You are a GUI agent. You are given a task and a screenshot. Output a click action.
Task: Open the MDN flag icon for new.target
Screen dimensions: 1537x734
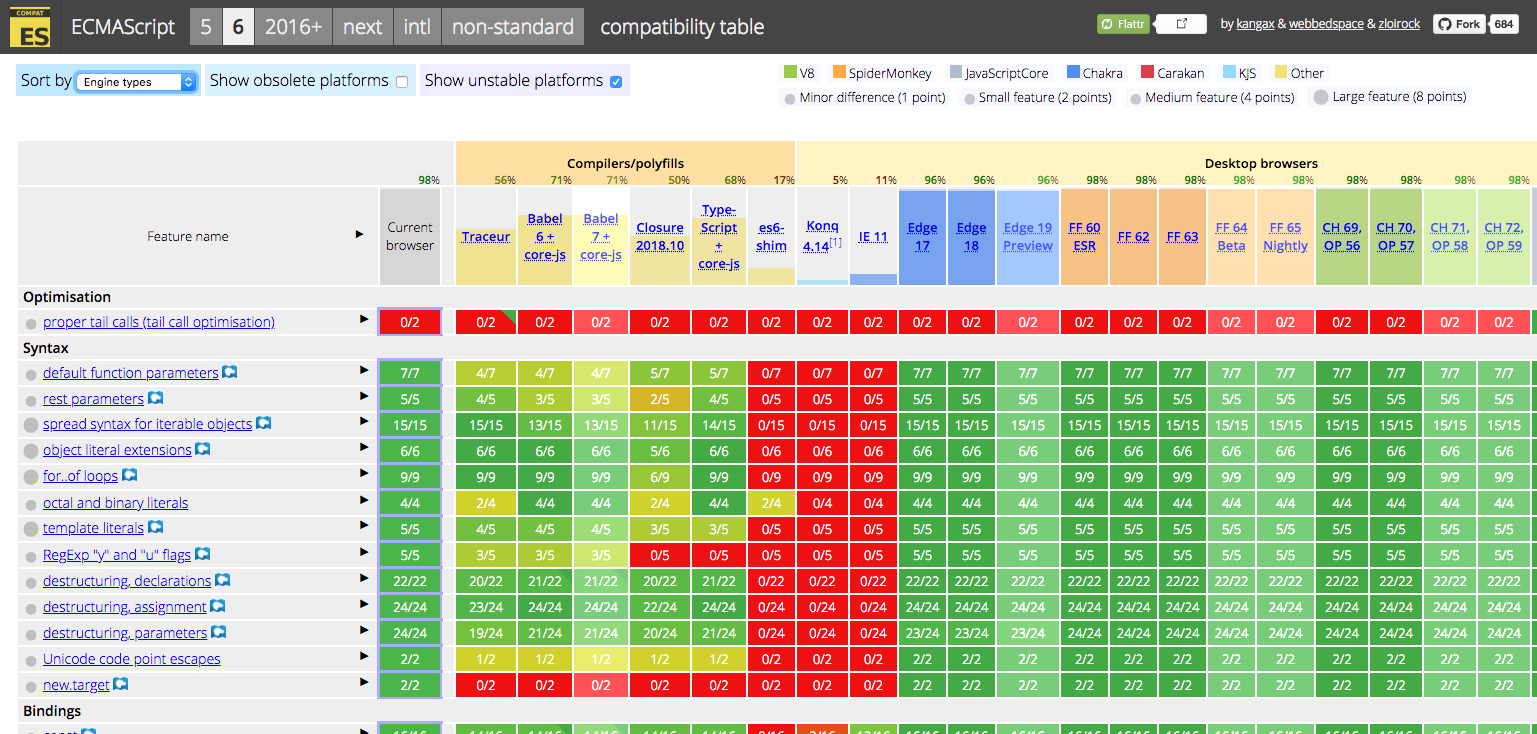(x=121, y=684)
